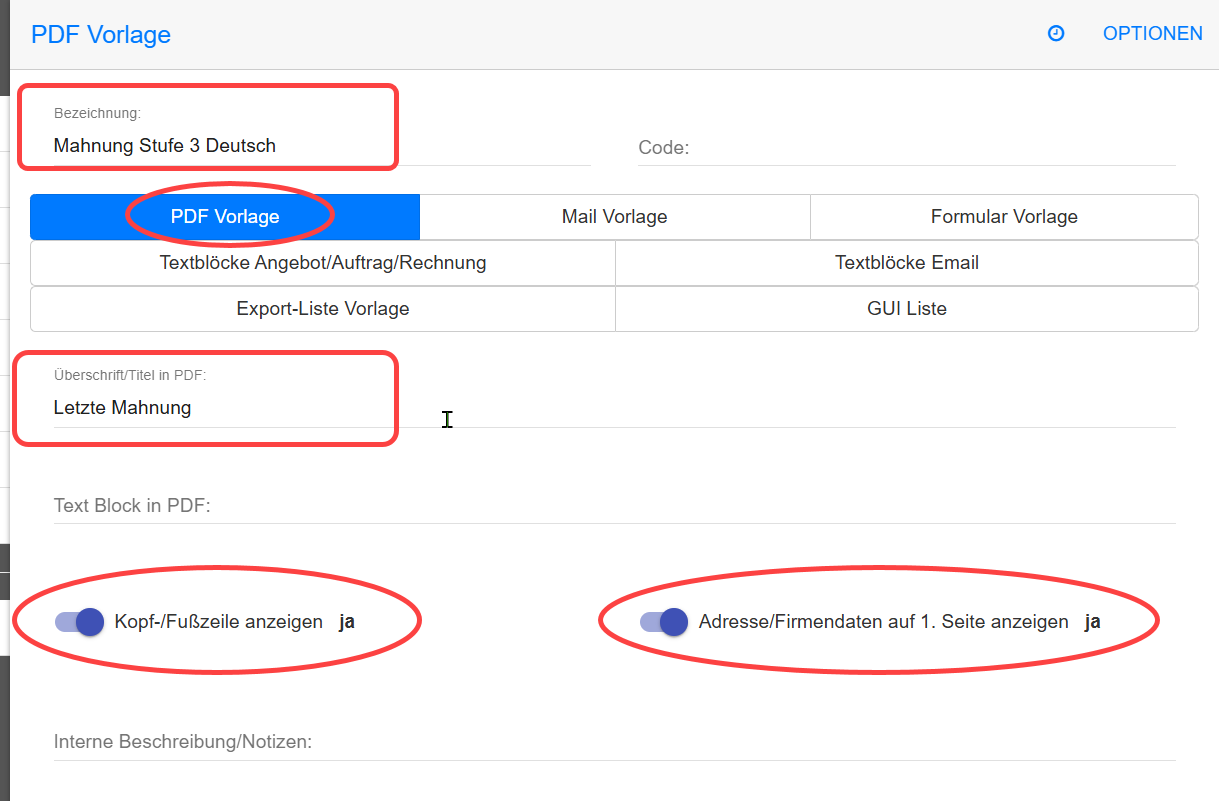Viewport: 1219px width, 801px height.
Task: Open the Textblöcke Email tab
Action: [907, 263]
